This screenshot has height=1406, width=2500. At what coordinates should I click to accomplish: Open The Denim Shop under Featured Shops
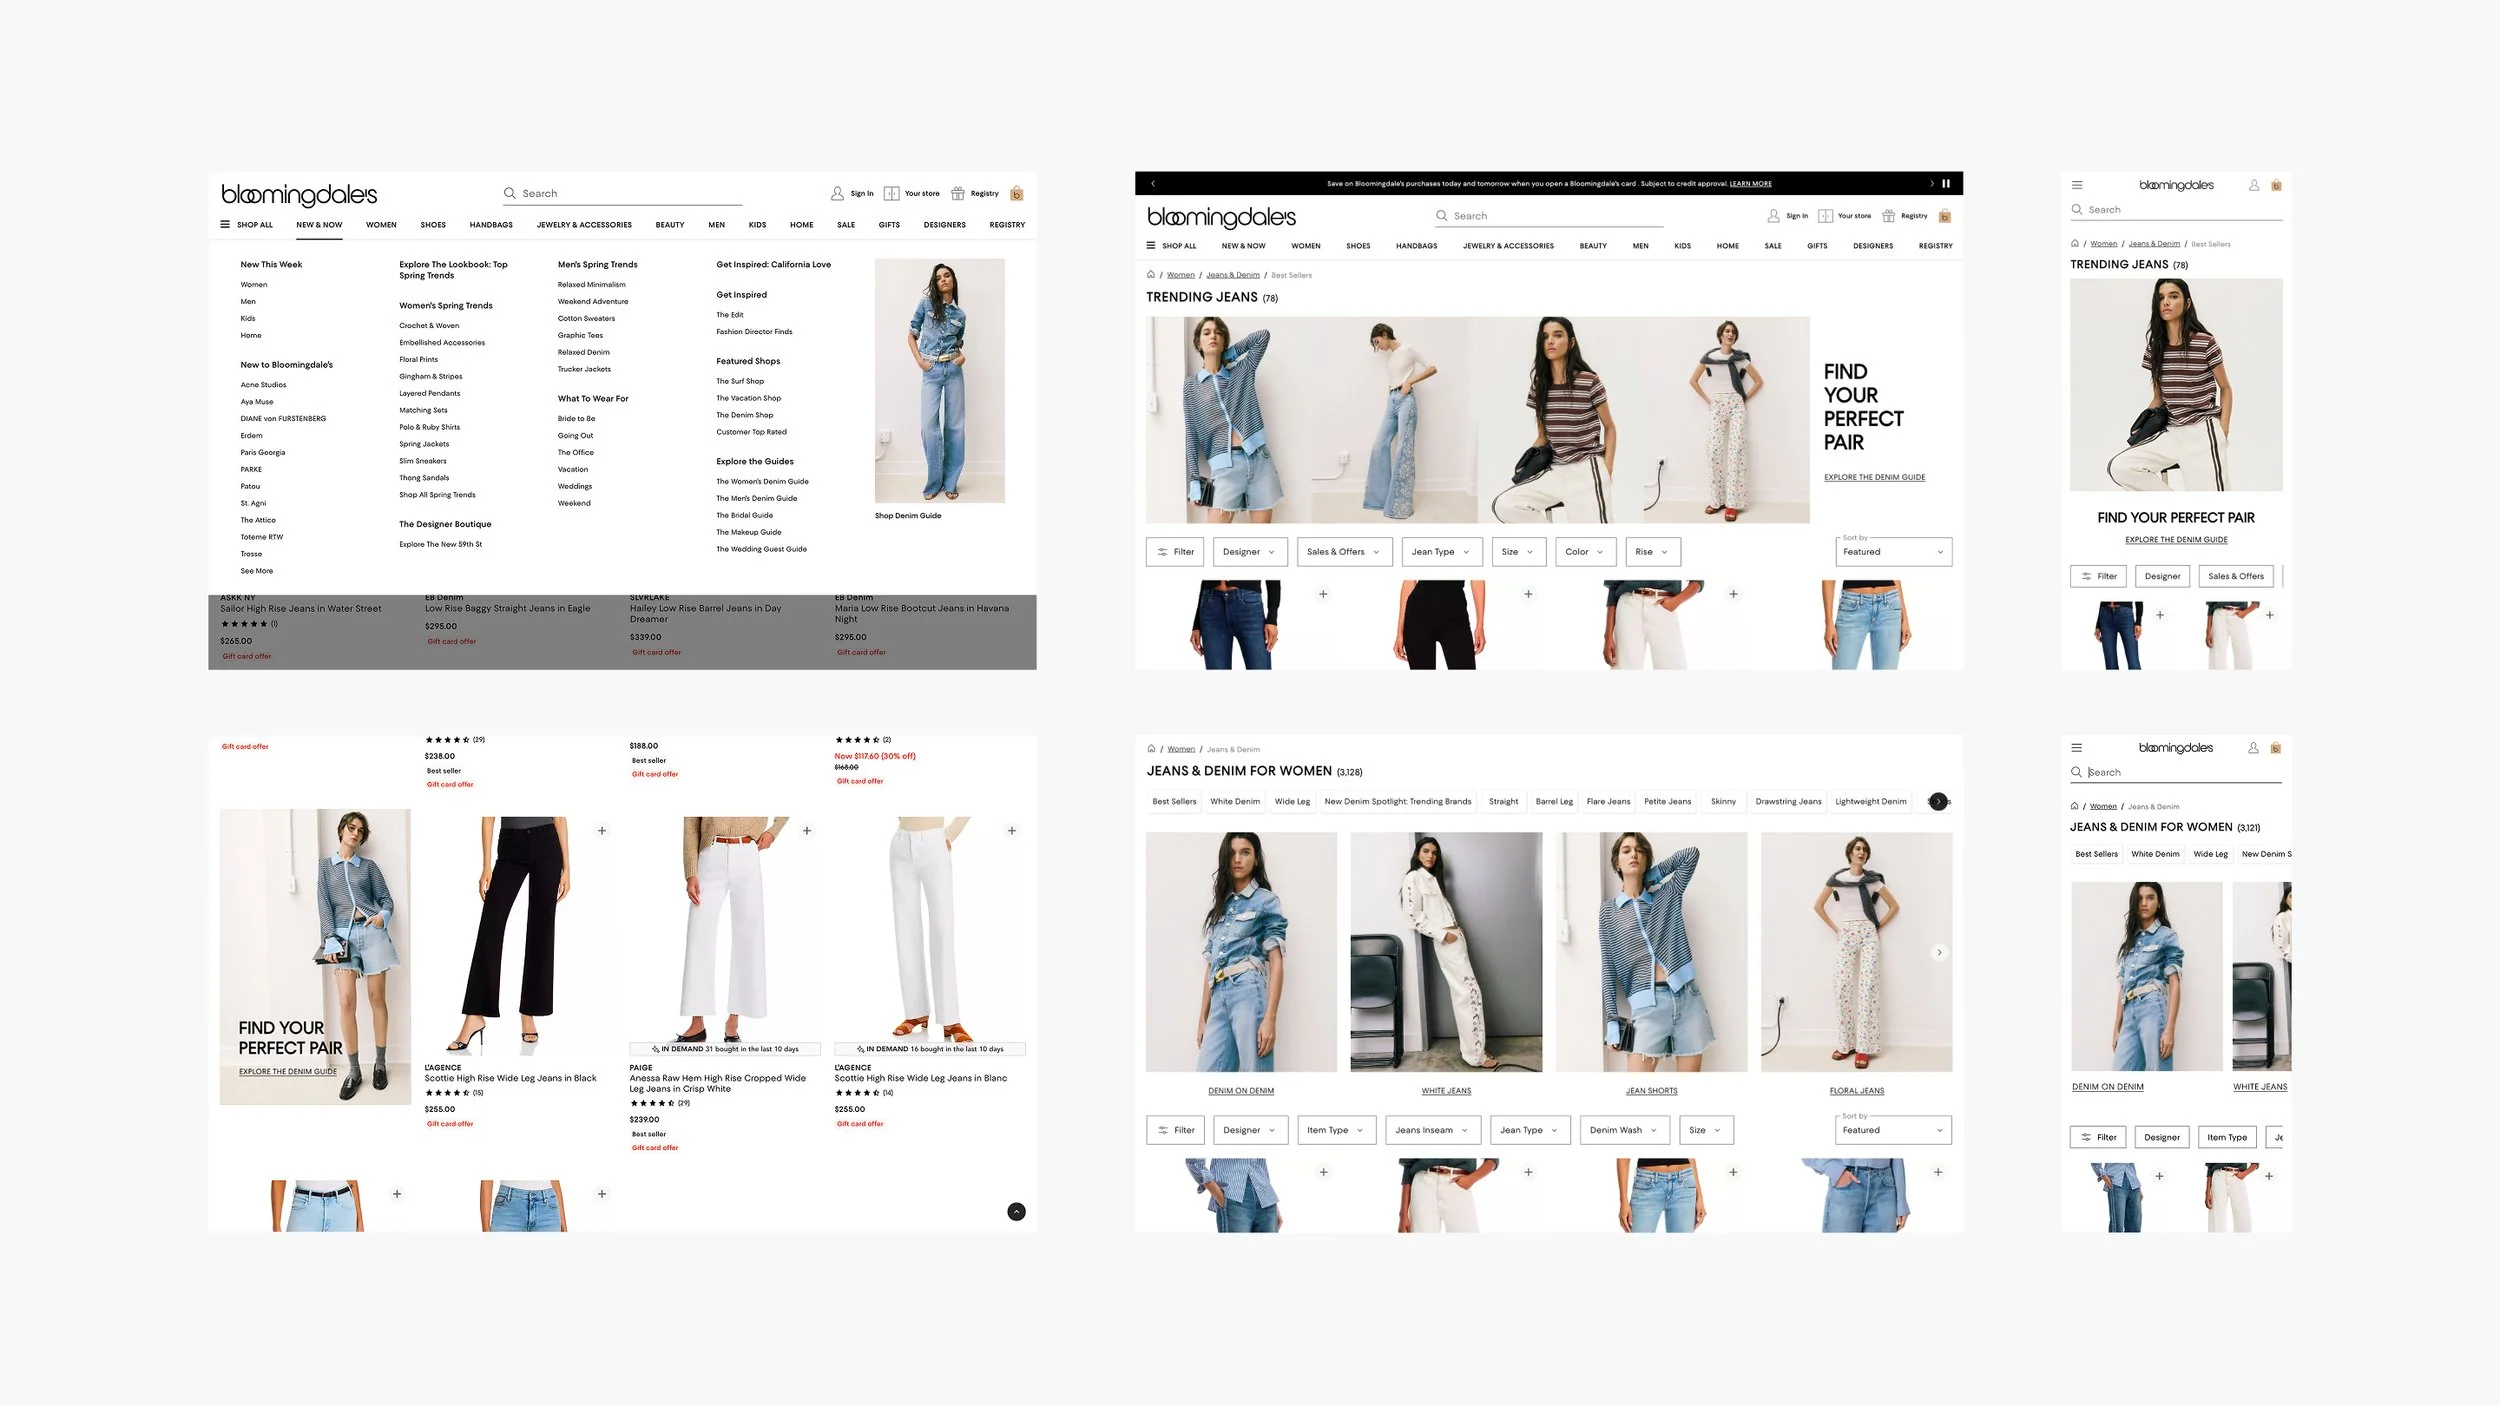pos(744,415)
